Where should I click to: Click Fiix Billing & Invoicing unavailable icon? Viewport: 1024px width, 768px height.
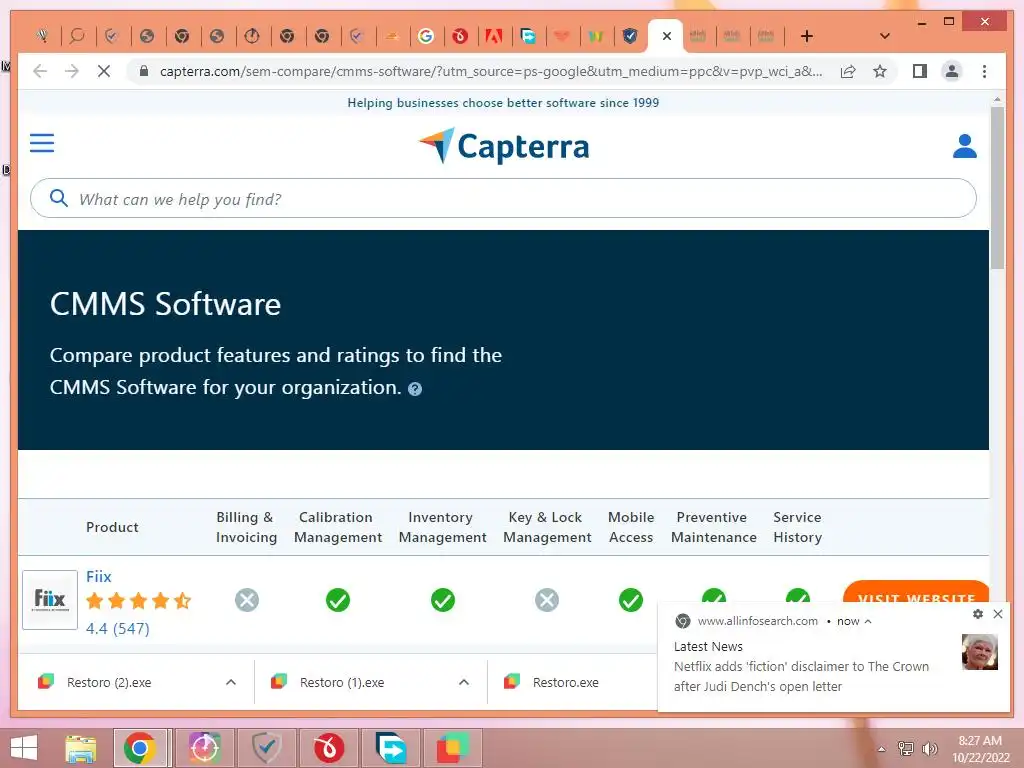(x=247, y=600)
